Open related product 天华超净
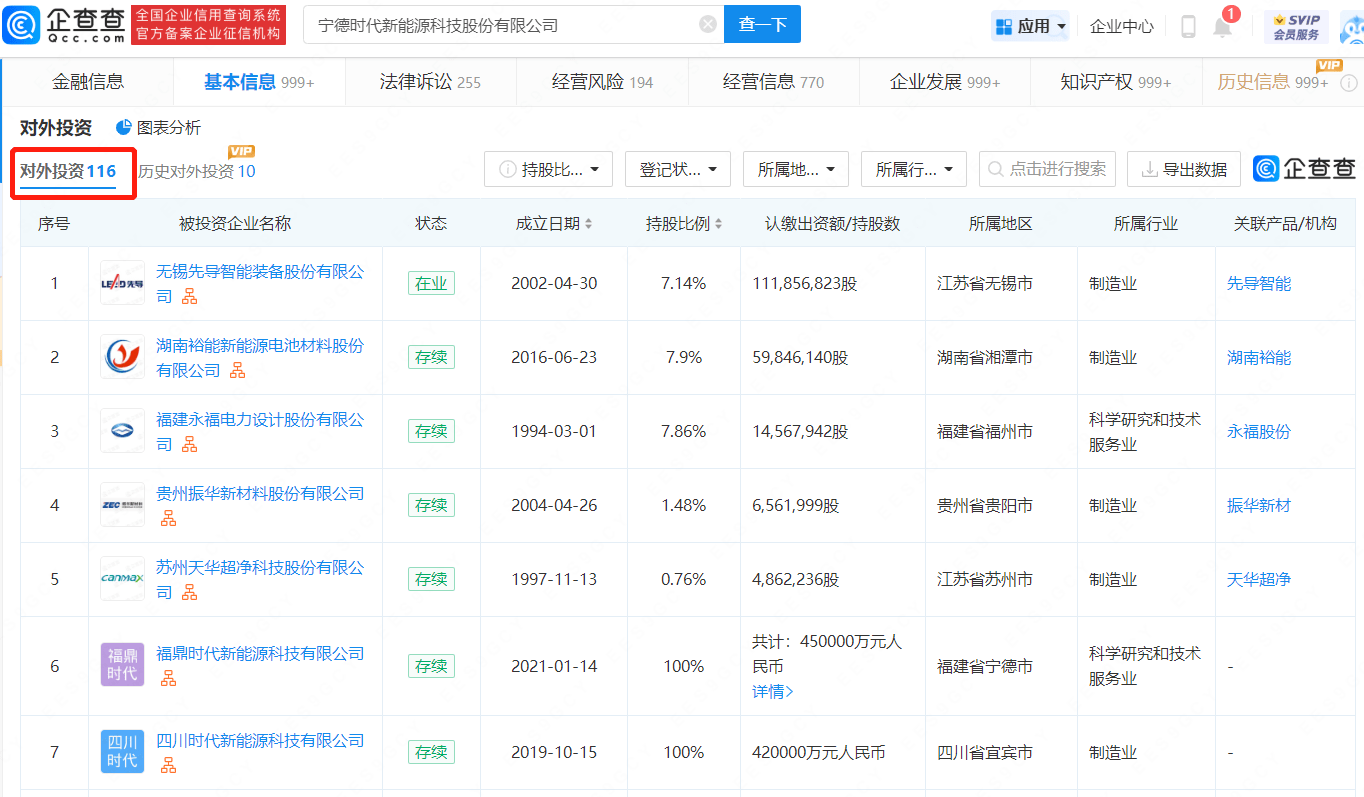 pyautogui.click(x=1259, y=579)
